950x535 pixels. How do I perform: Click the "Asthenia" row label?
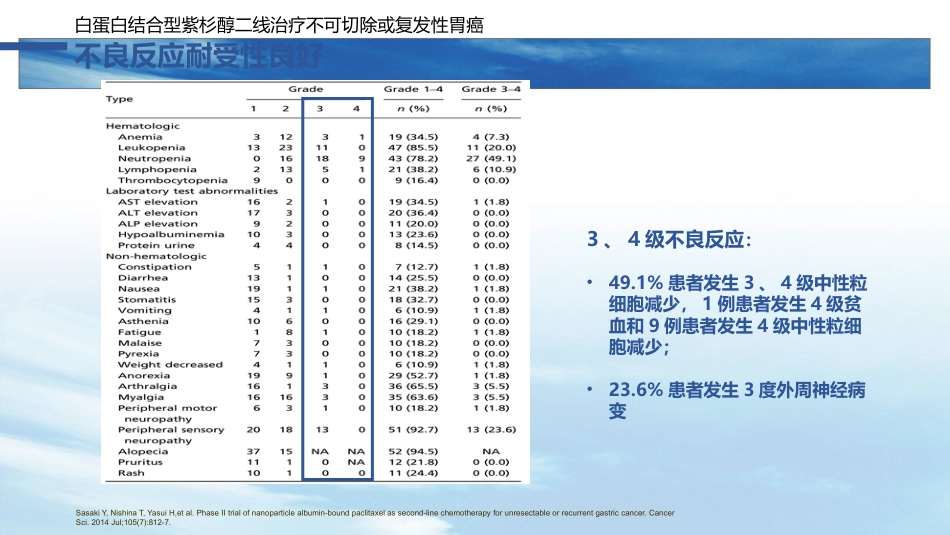pyautogui.click(x=143, y=321)
